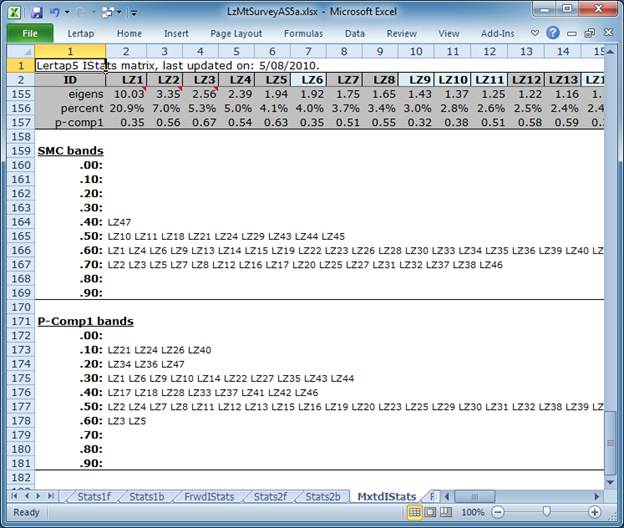Switch to Page Layout view icon

pyautogui.click(x=431, y=512)
